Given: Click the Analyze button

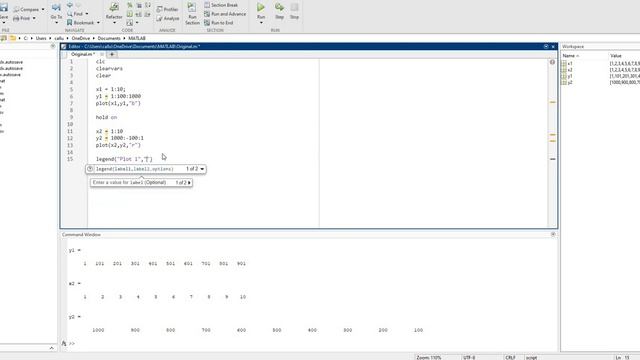Looking at the screenshot, I should [167, 18].
